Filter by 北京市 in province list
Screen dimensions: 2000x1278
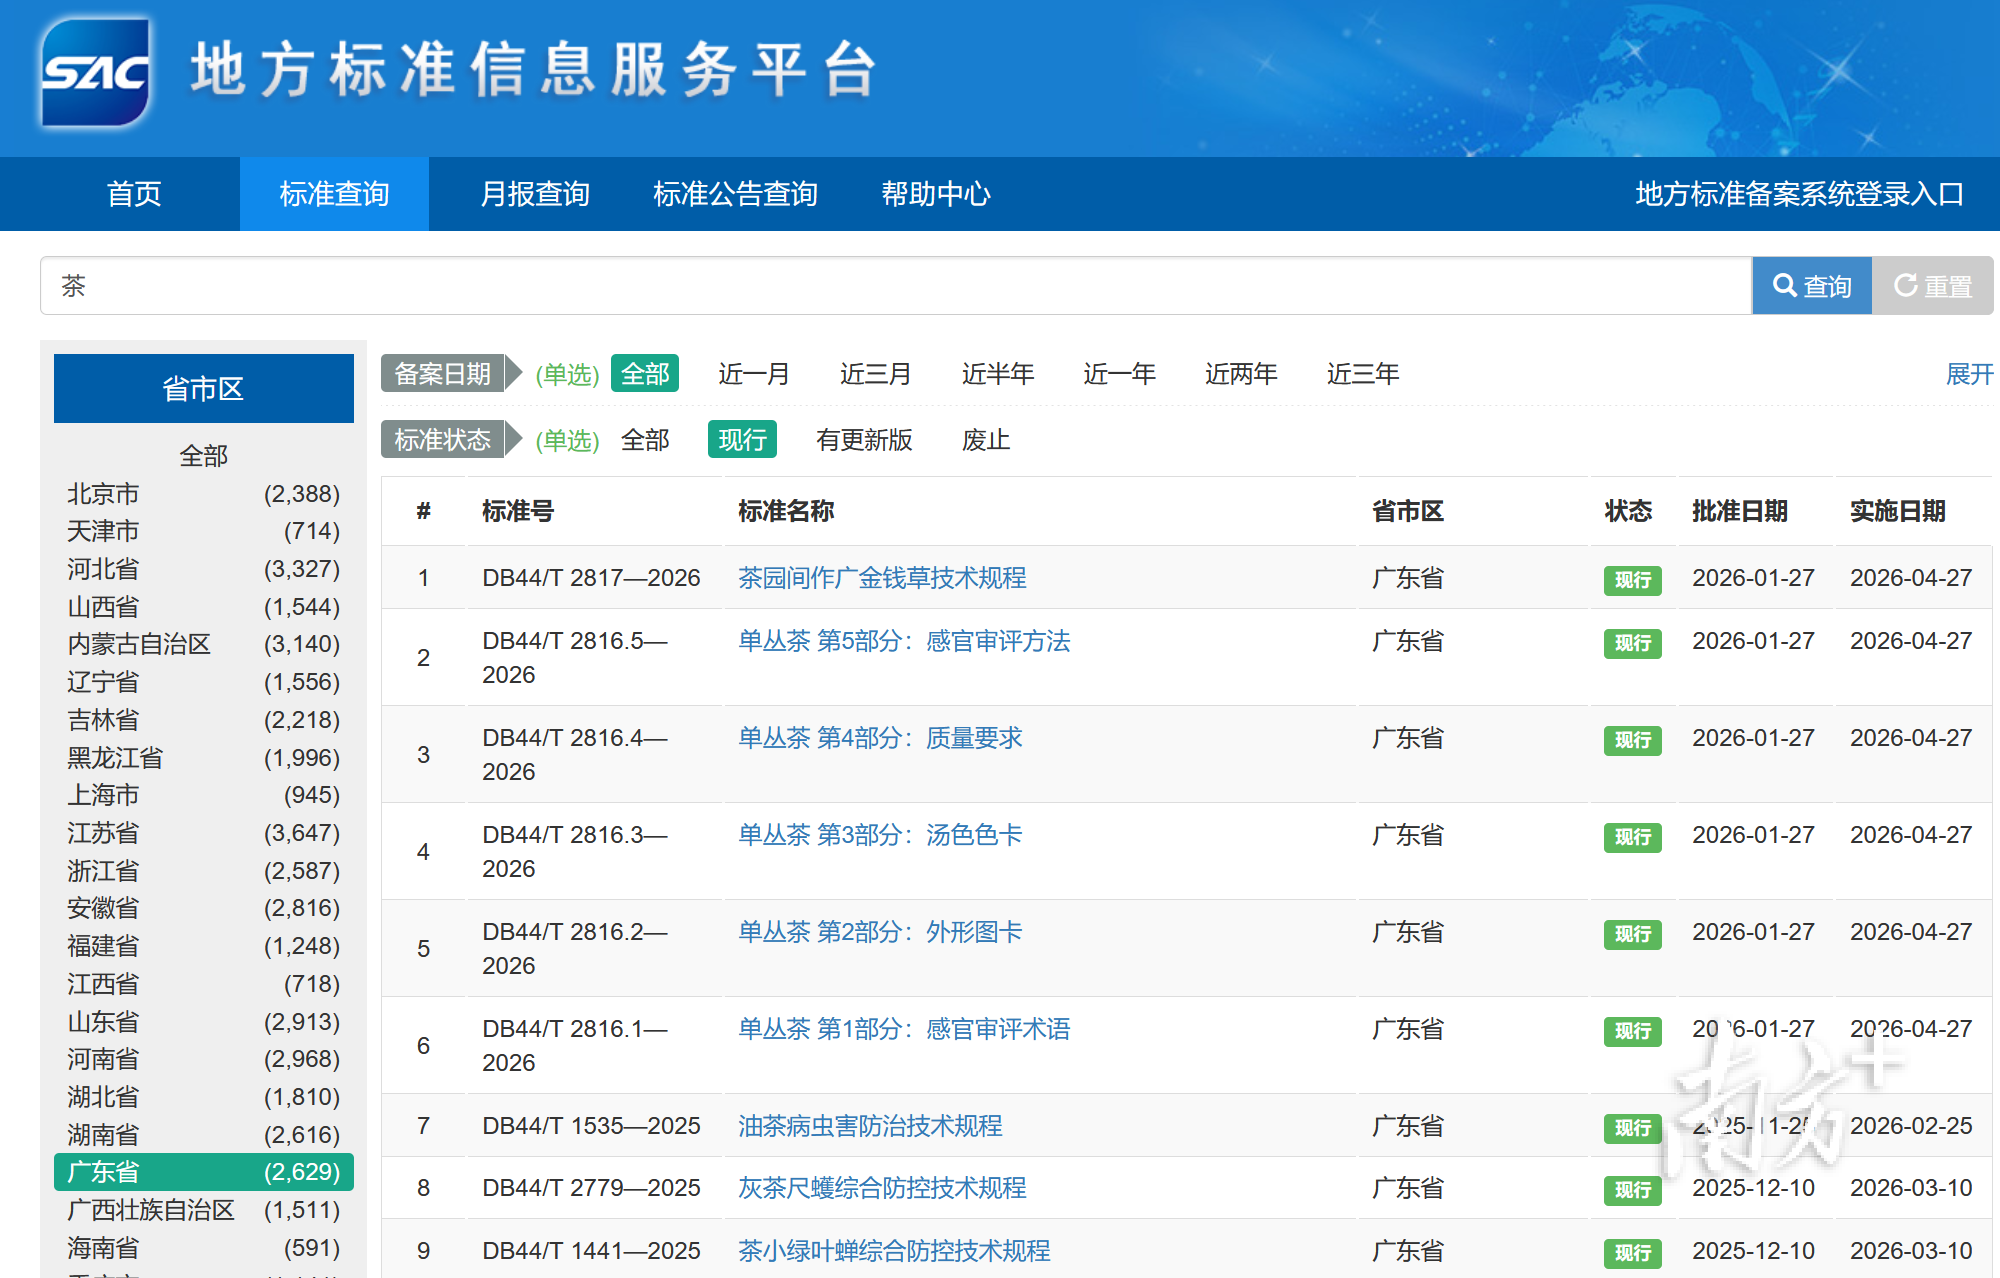pos(103,494)
